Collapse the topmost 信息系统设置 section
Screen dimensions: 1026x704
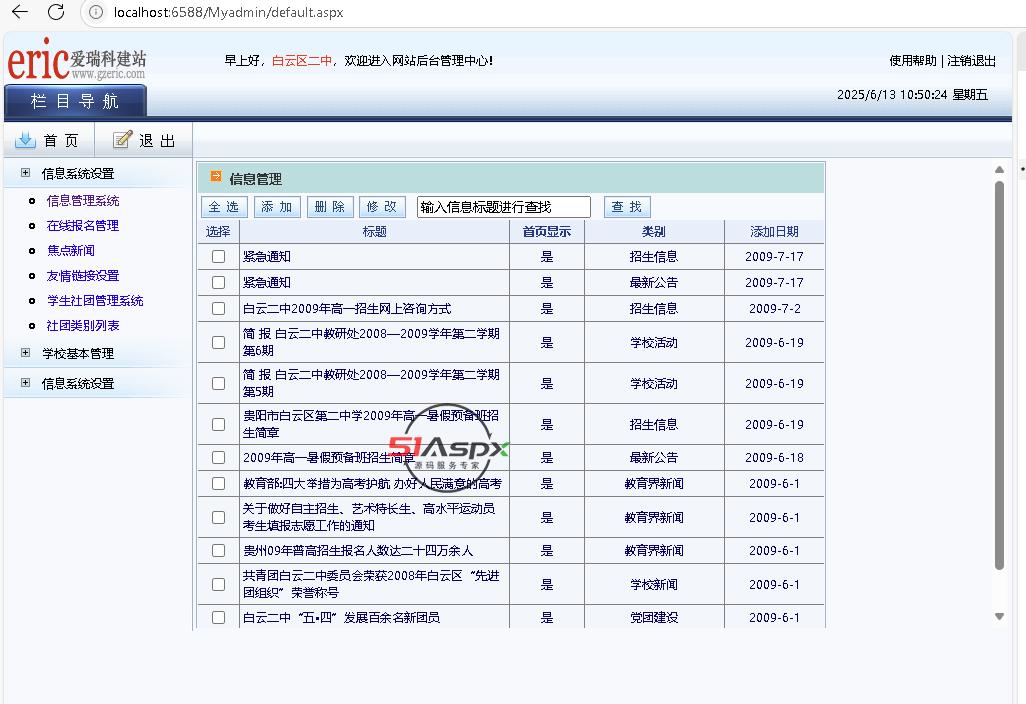point(25,173)
